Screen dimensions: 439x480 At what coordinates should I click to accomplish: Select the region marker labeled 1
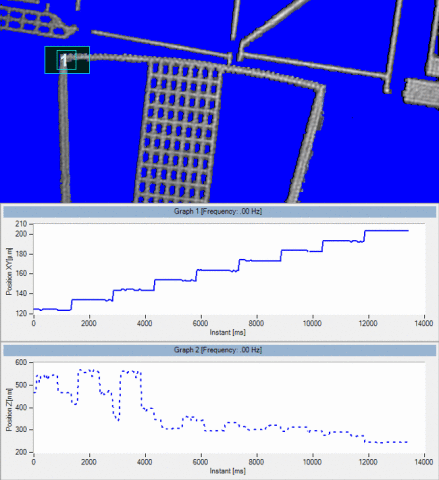[67, 60]
